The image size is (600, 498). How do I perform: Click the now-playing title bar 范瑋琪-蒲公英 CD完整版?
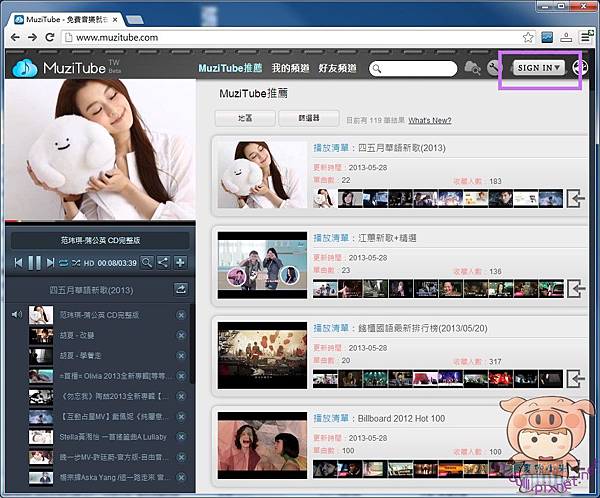click(x=100, y=240)
